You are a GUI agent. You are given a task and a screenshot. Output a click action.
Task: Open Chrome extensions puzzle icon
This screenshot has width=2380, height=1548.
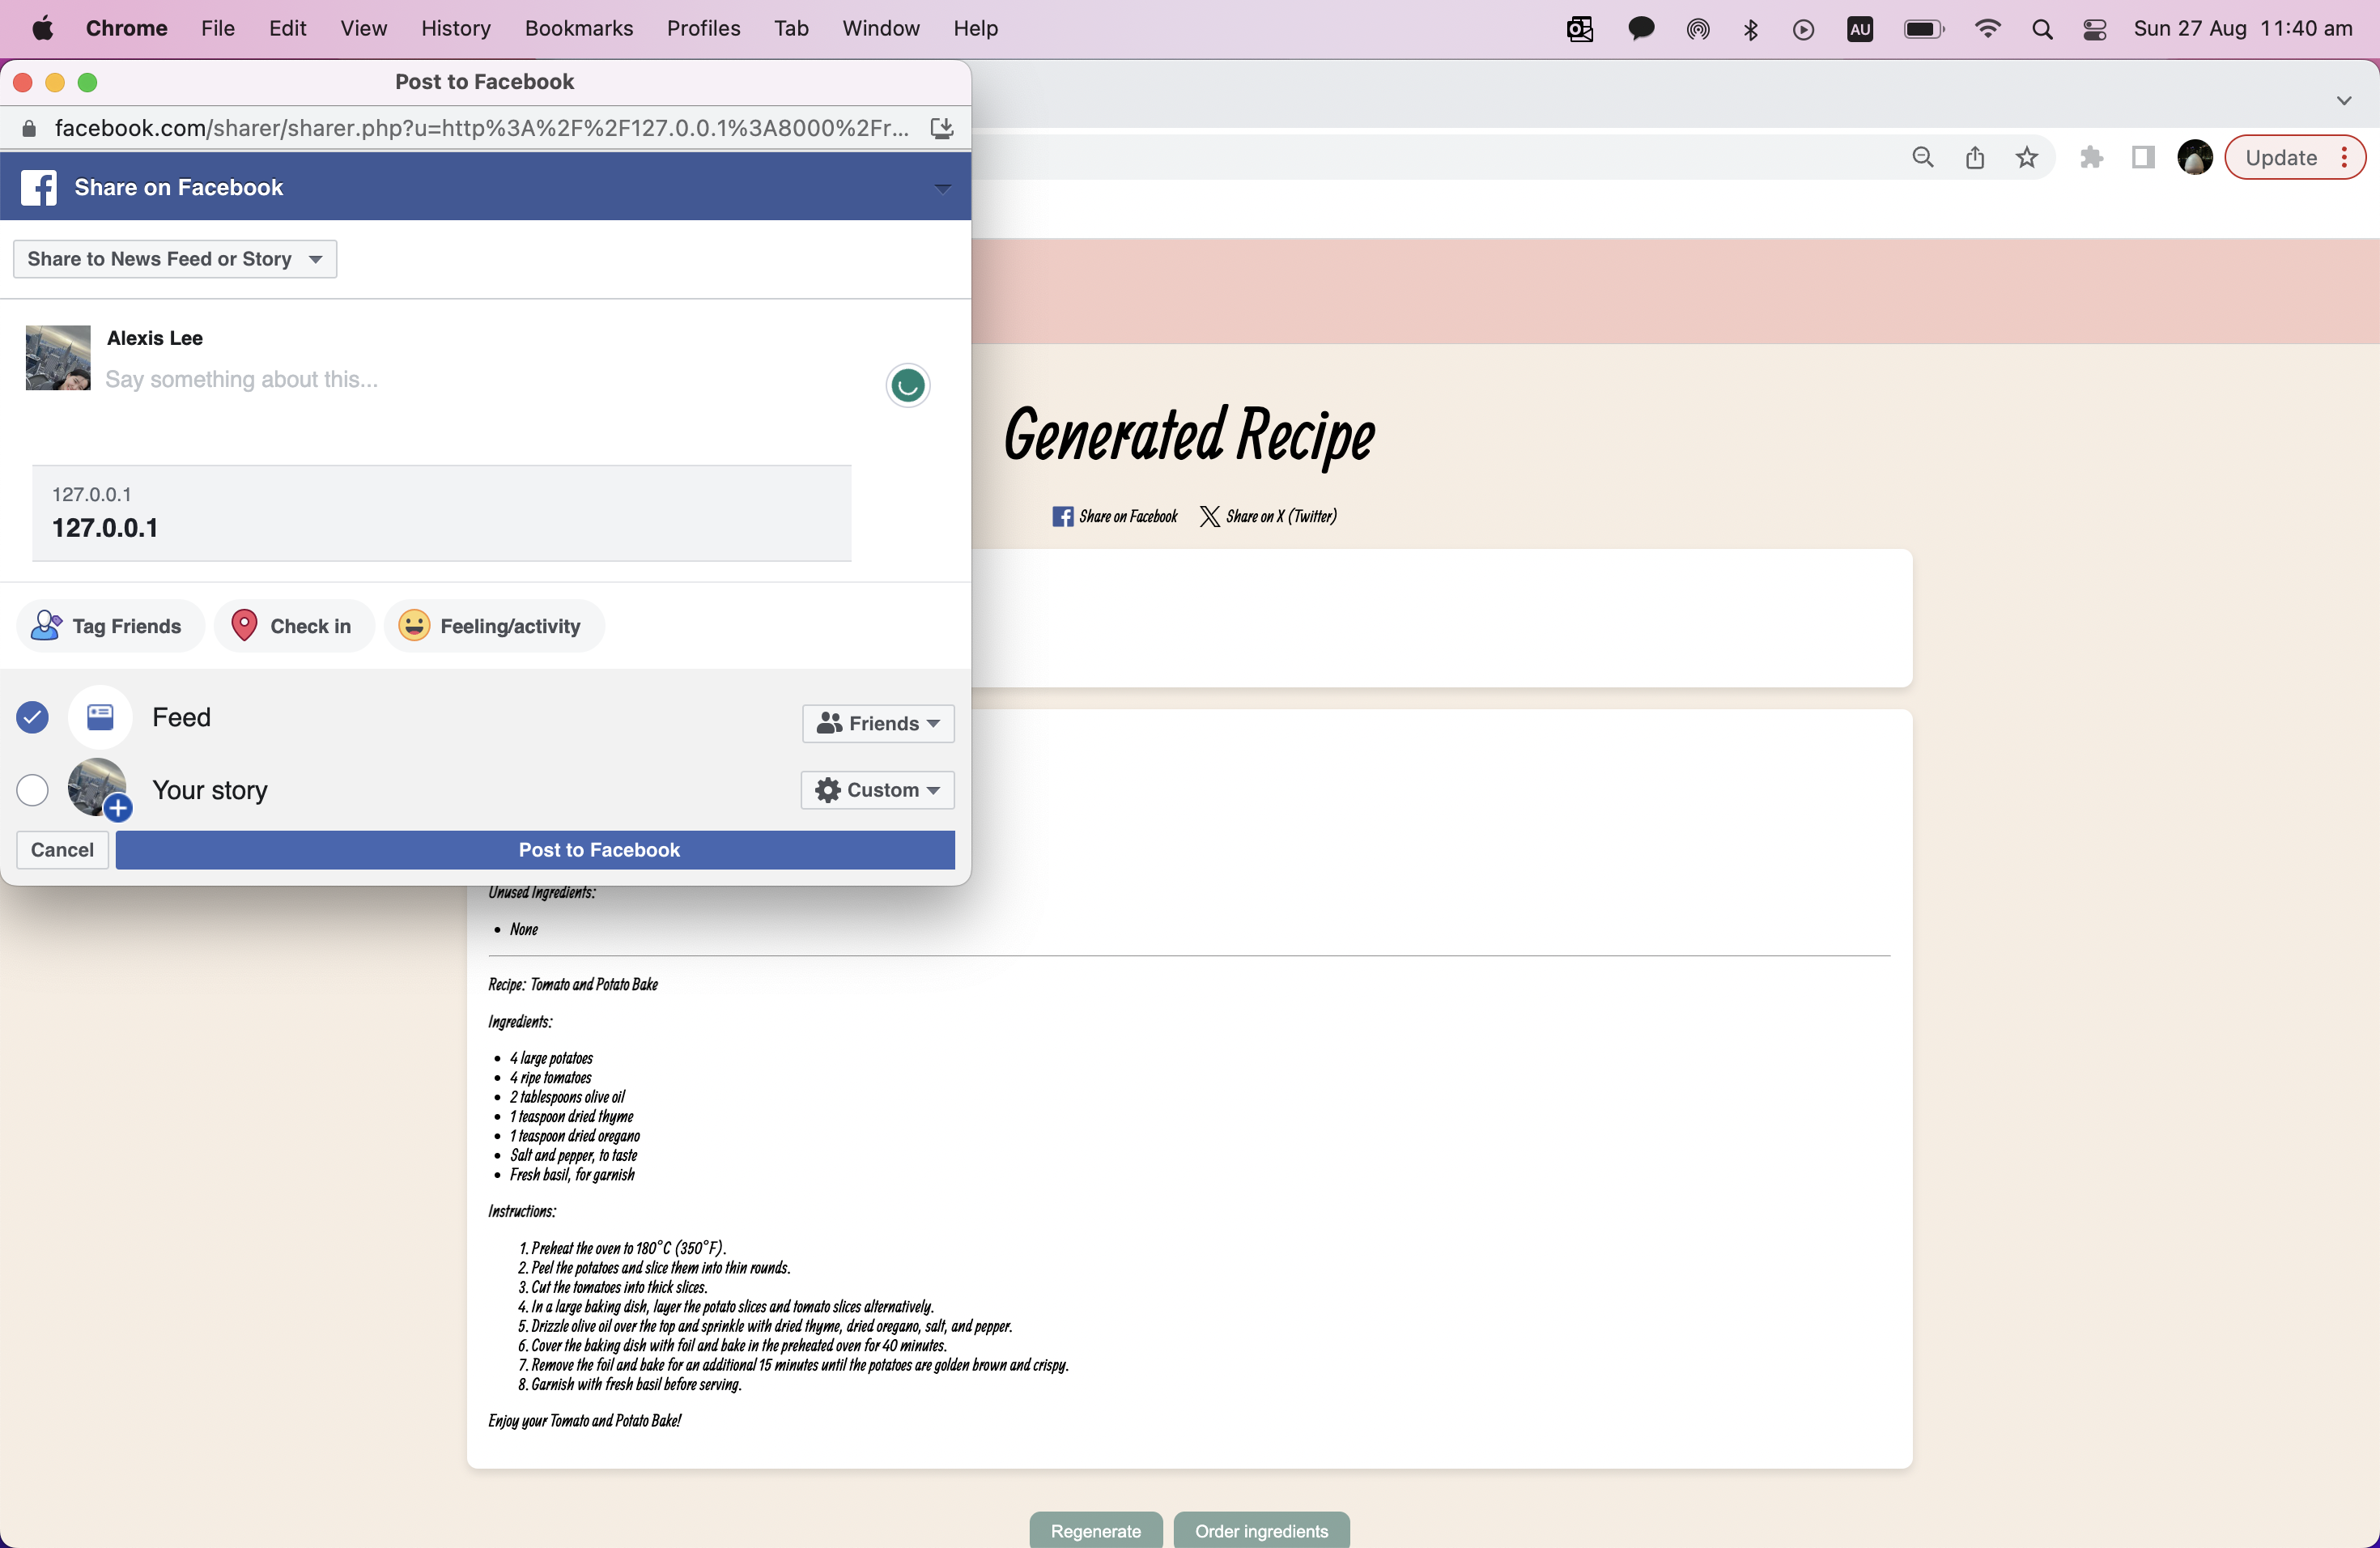click(x=2091, y=158)
